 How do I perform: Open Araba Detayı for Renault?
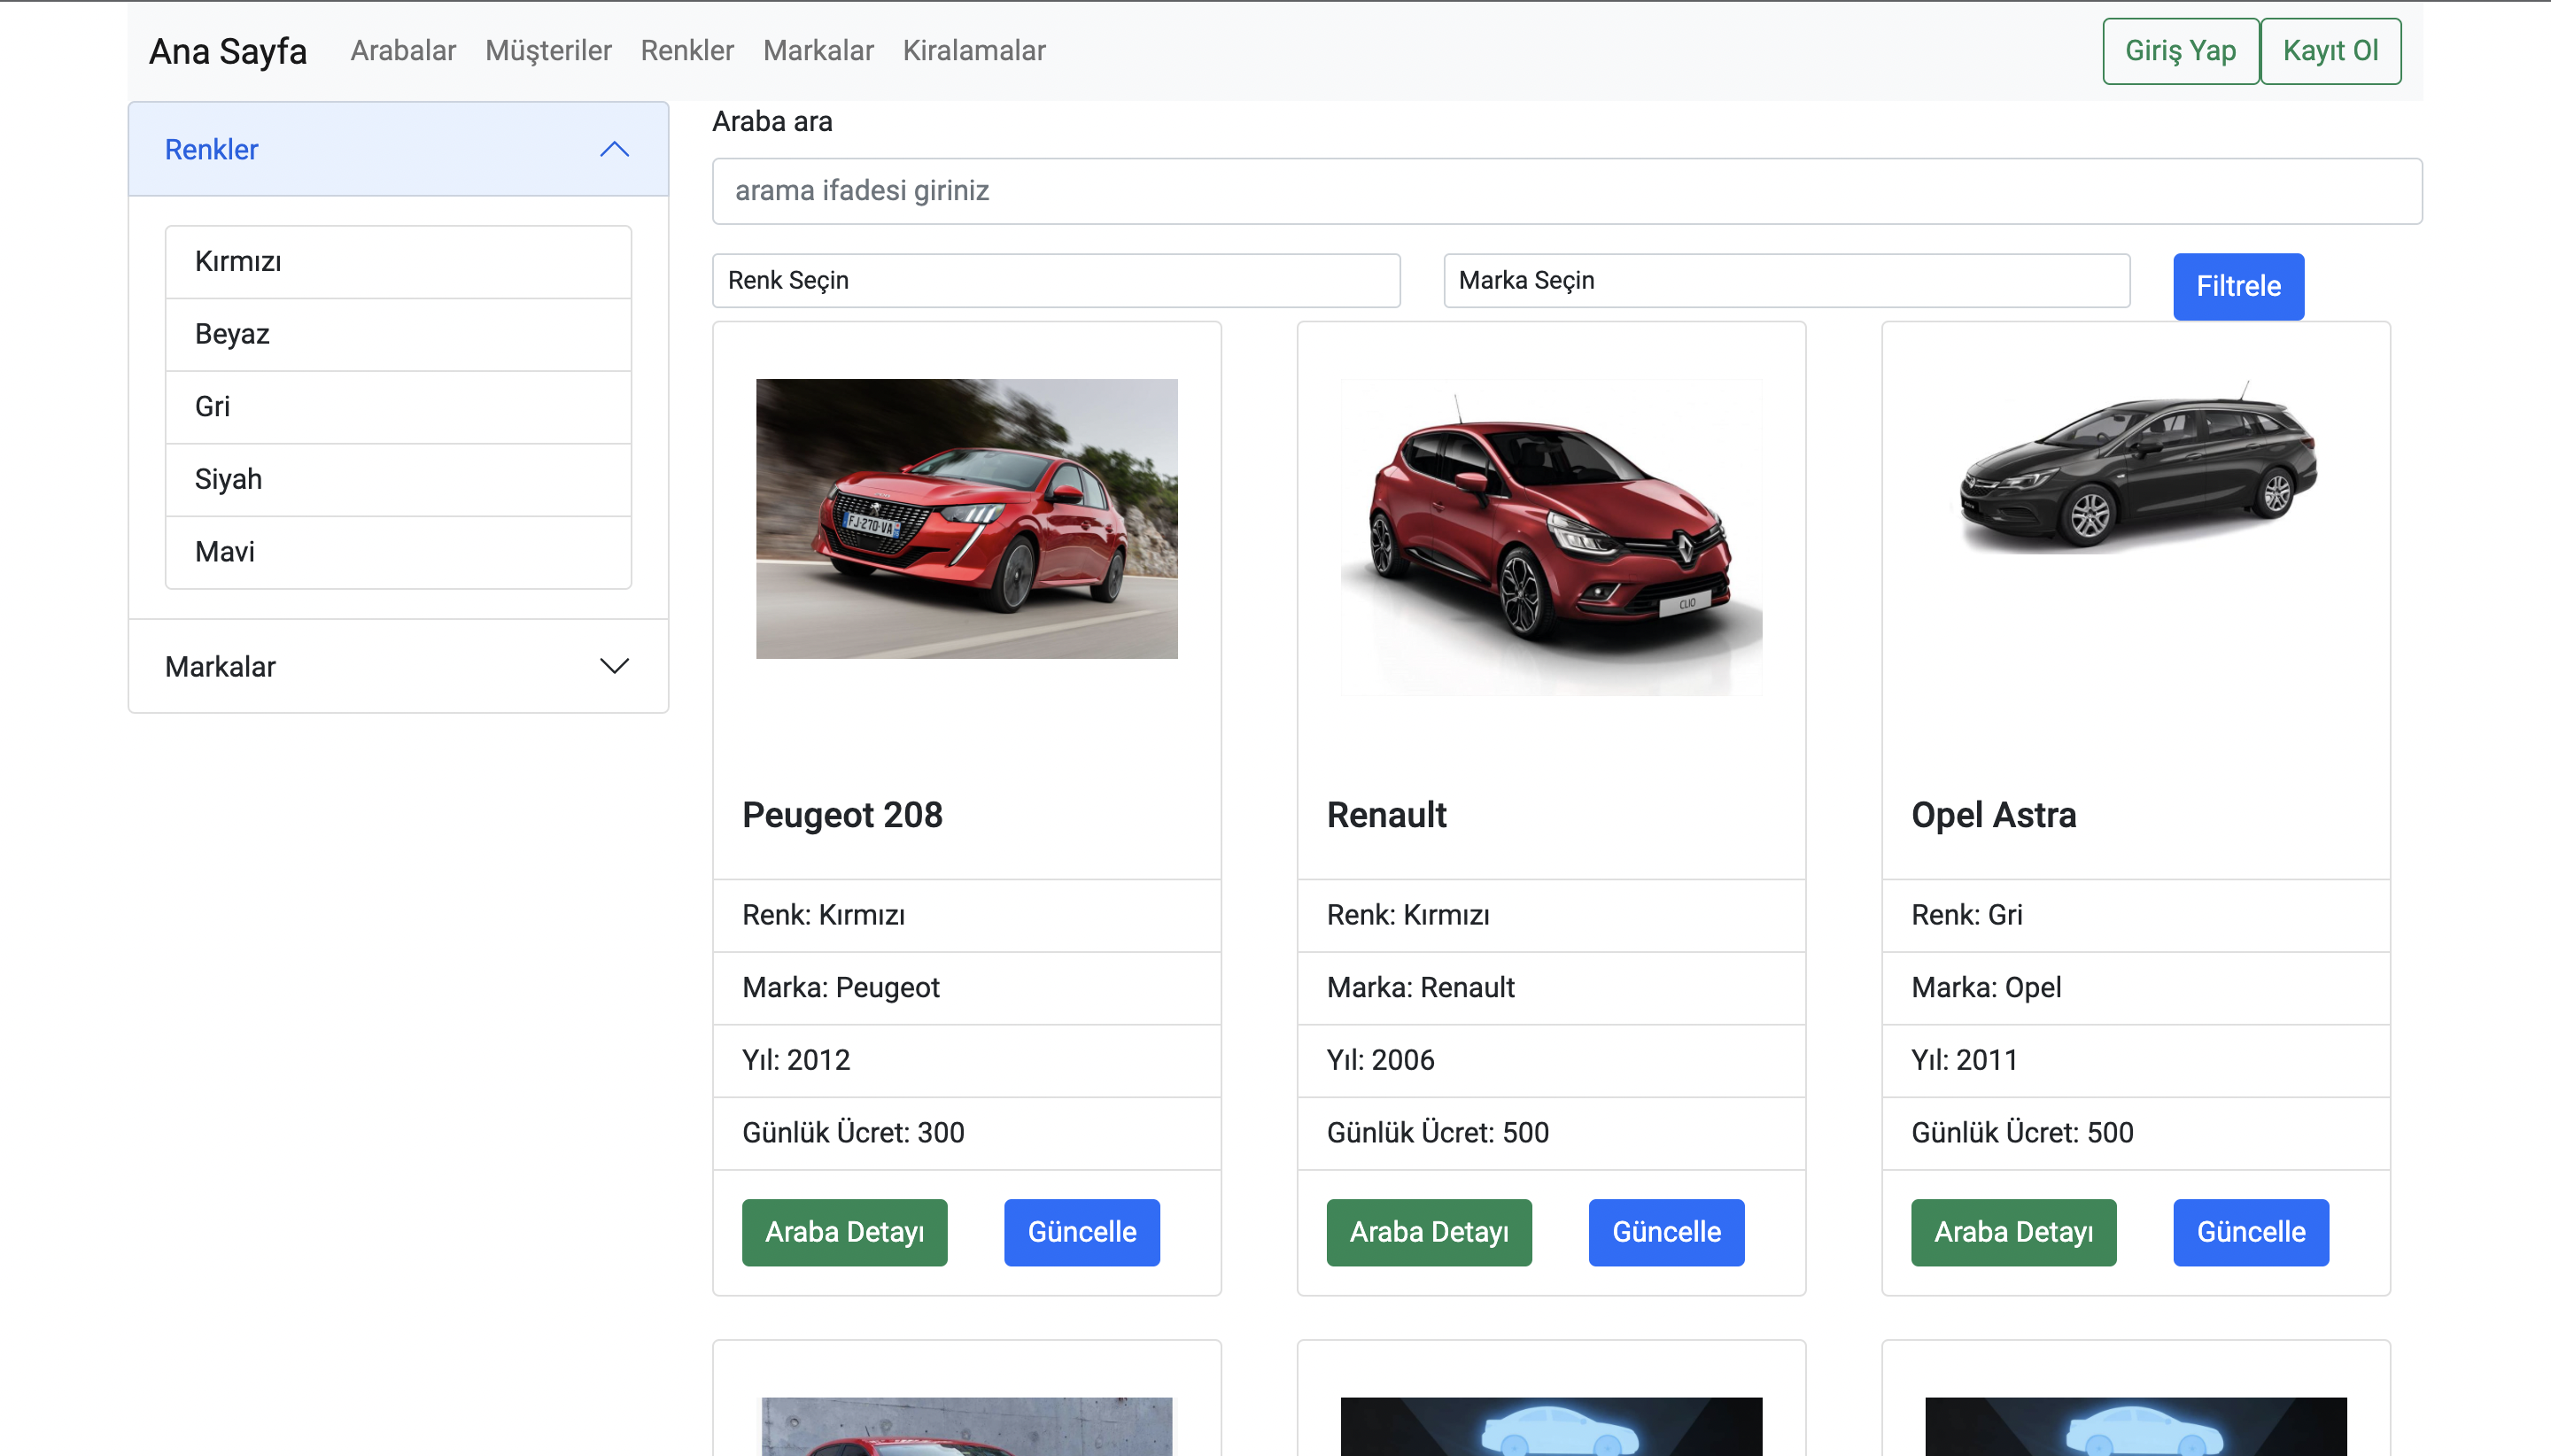tap(1429, 1232)
